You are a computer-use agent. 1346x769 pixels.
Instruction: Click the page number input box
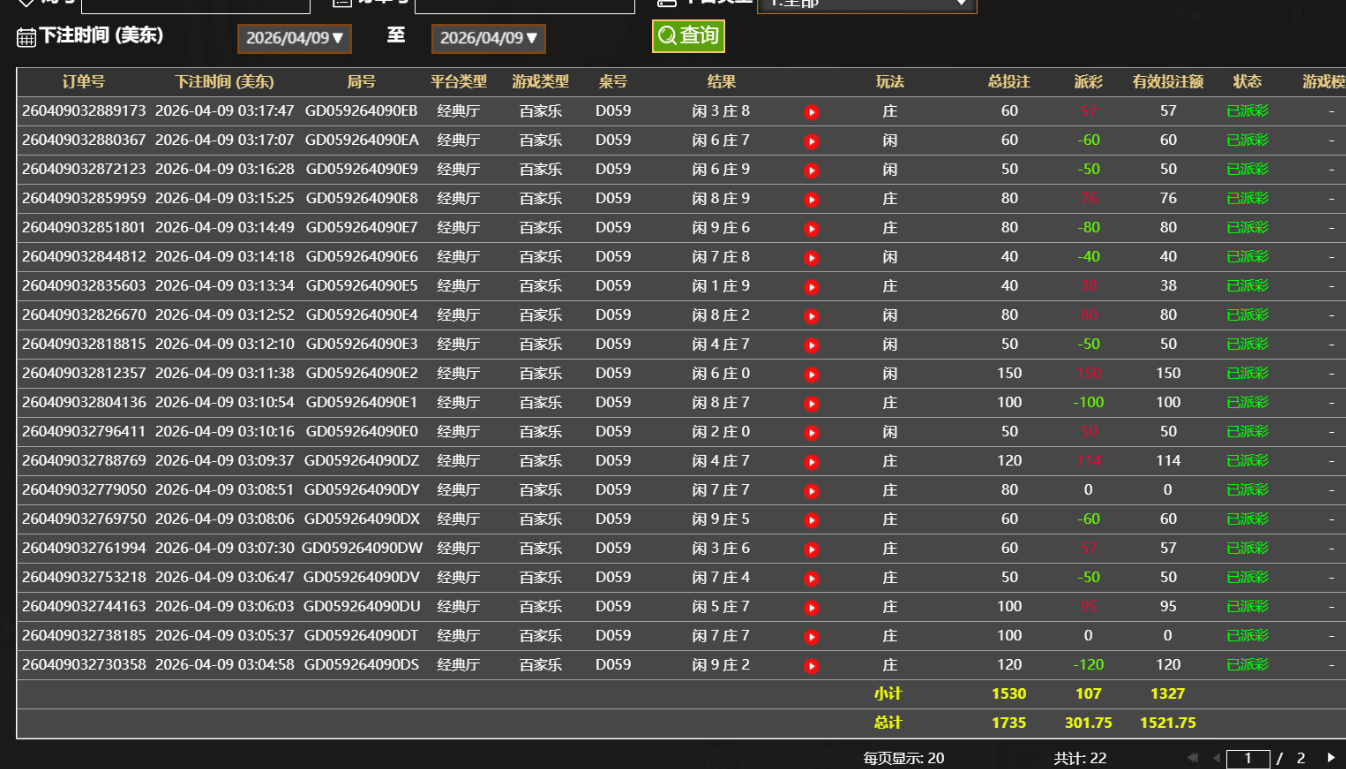(x=1247, y=759)
